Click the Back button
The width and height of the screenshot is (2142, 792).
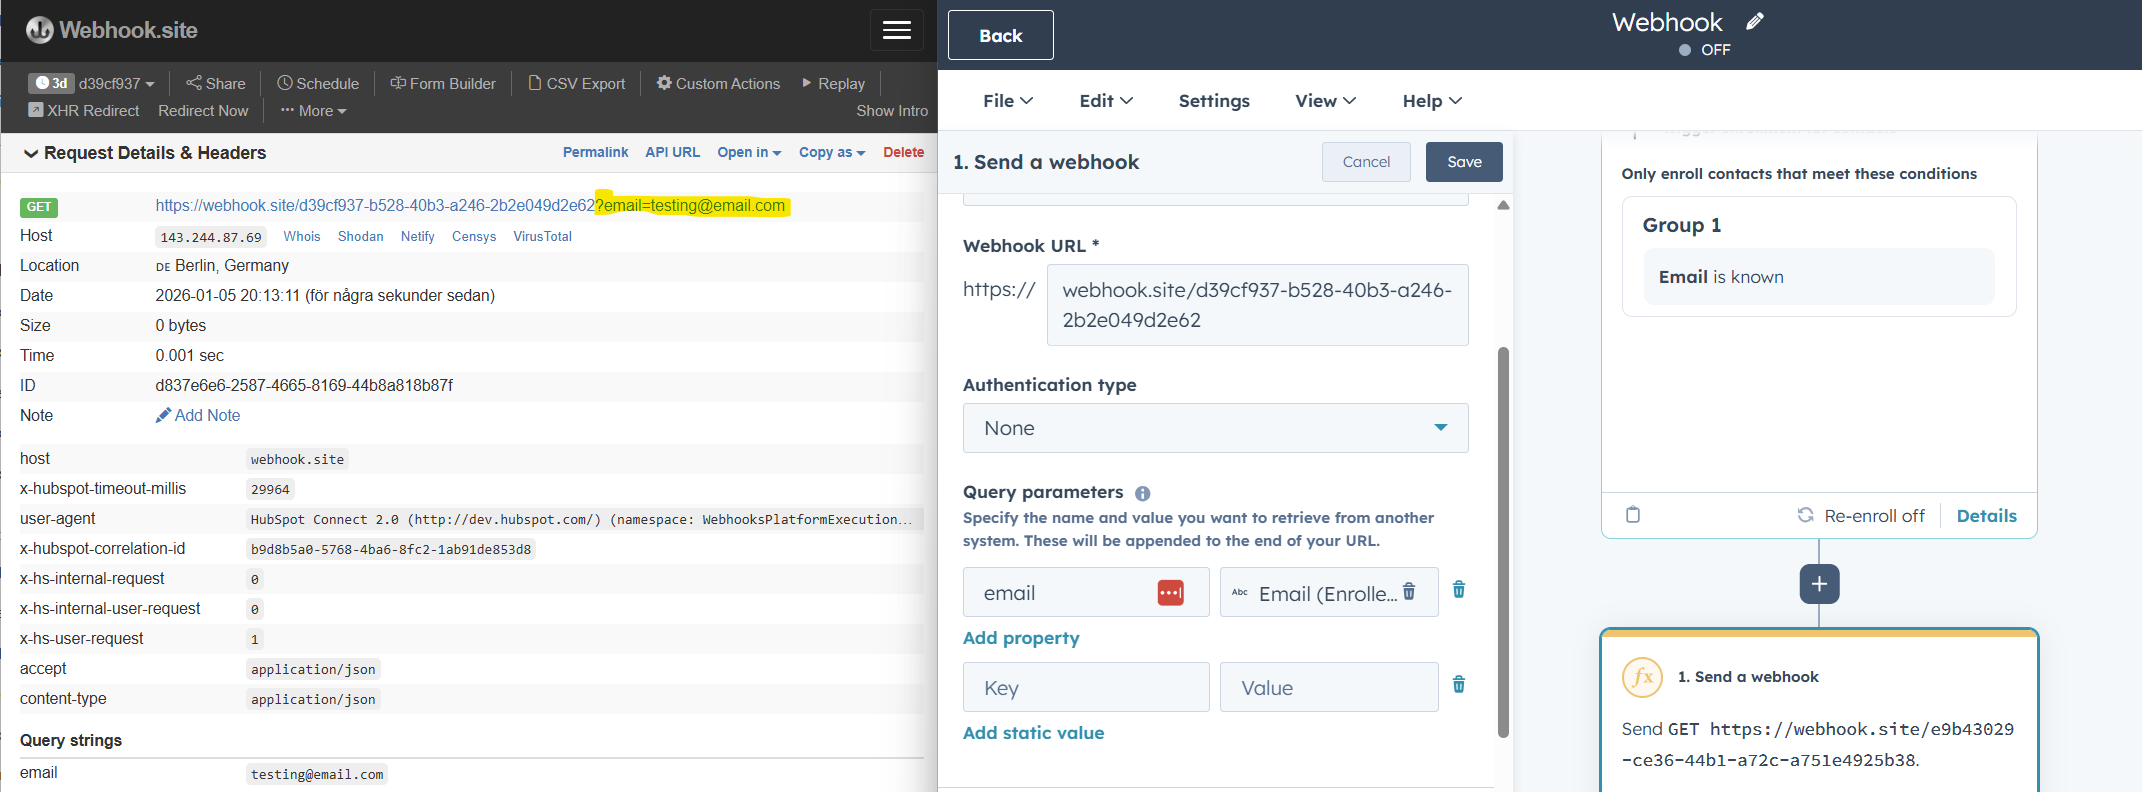click(x=1000, y=36)
